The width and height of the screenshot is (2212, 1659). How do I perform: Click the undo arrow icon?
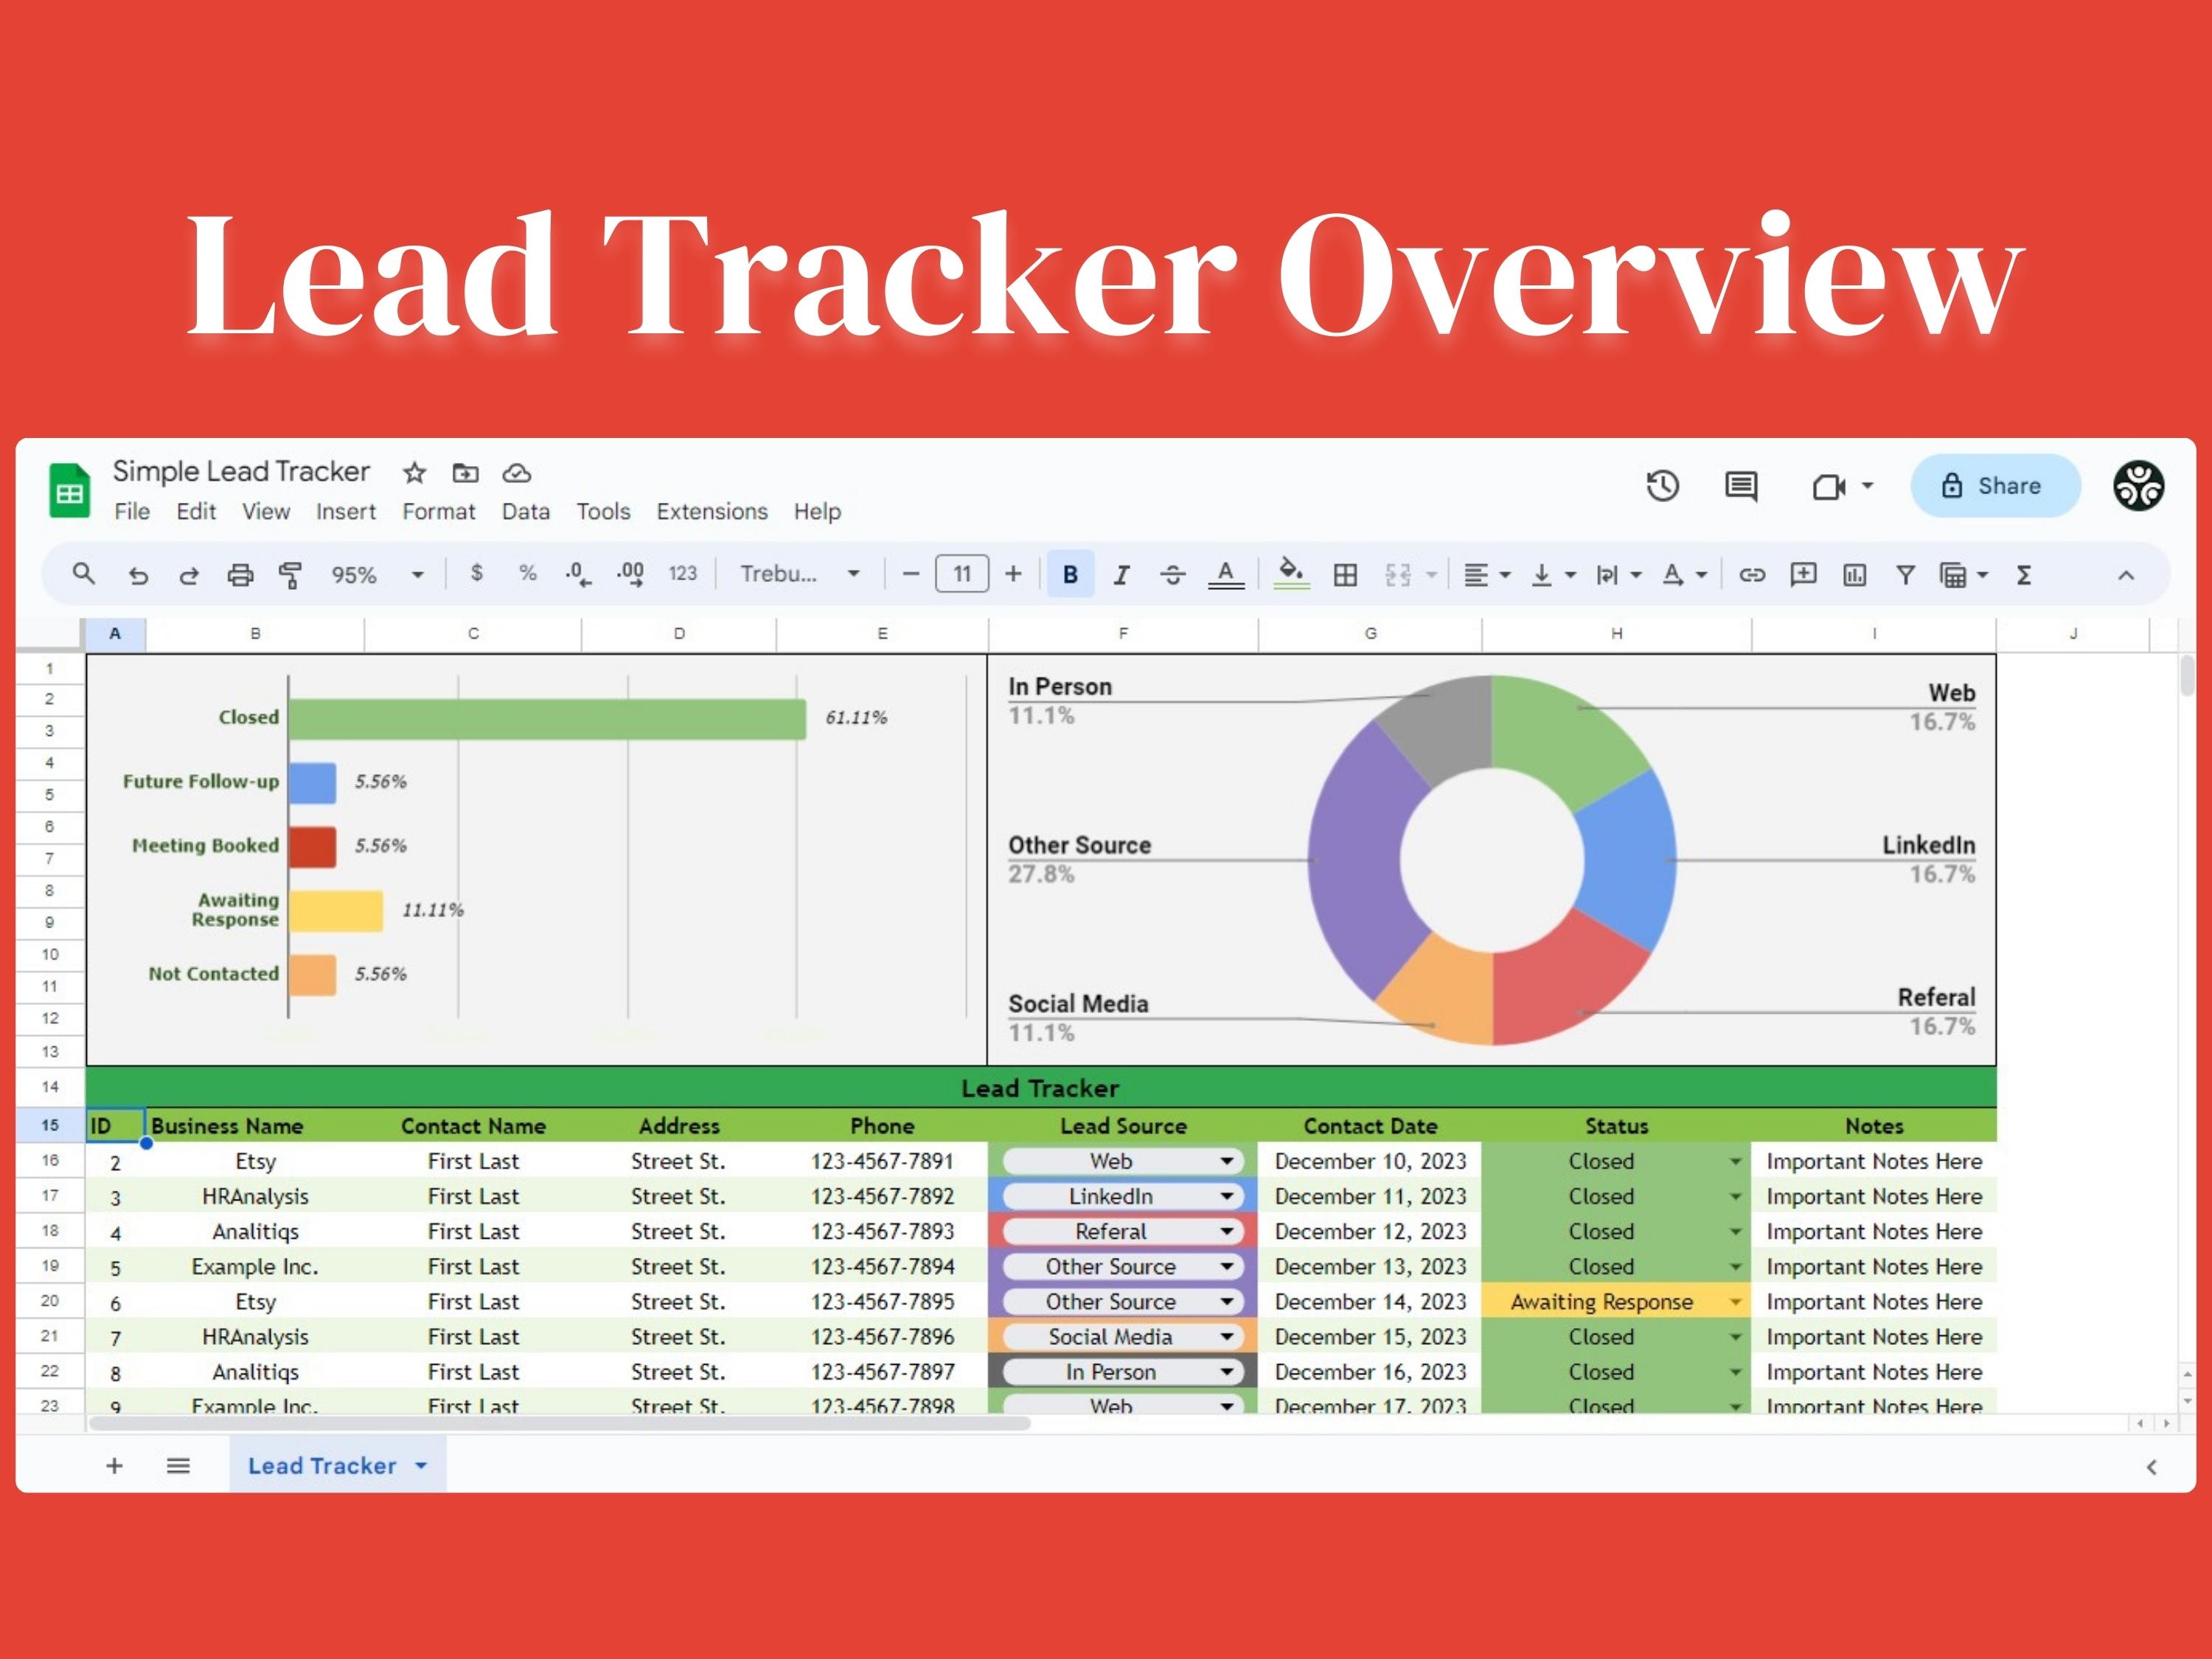138,575
